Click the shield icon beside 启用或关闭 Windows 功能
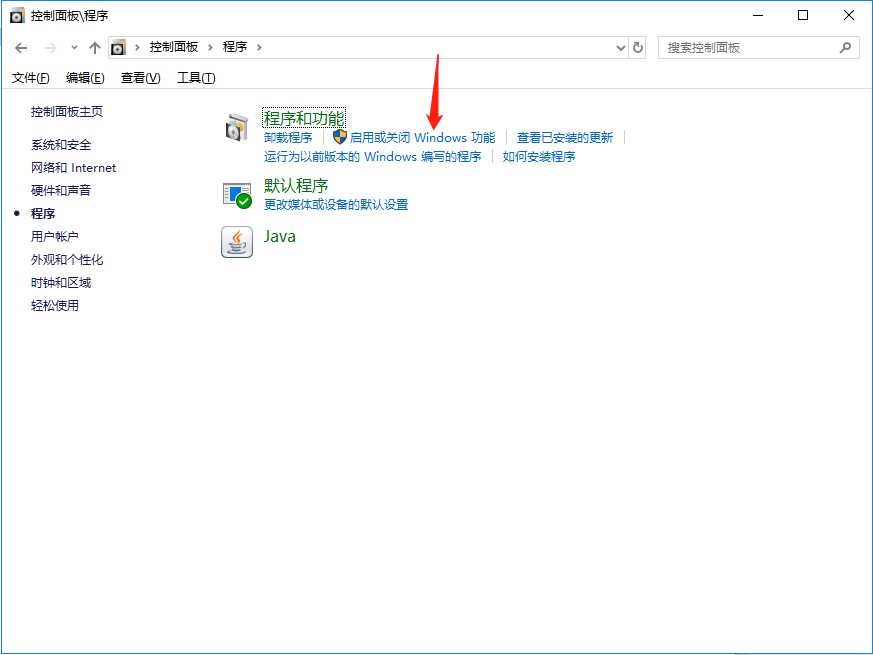The height and width of the screenshot is (655, 873). pyautogui.click(x=339, y=137)
